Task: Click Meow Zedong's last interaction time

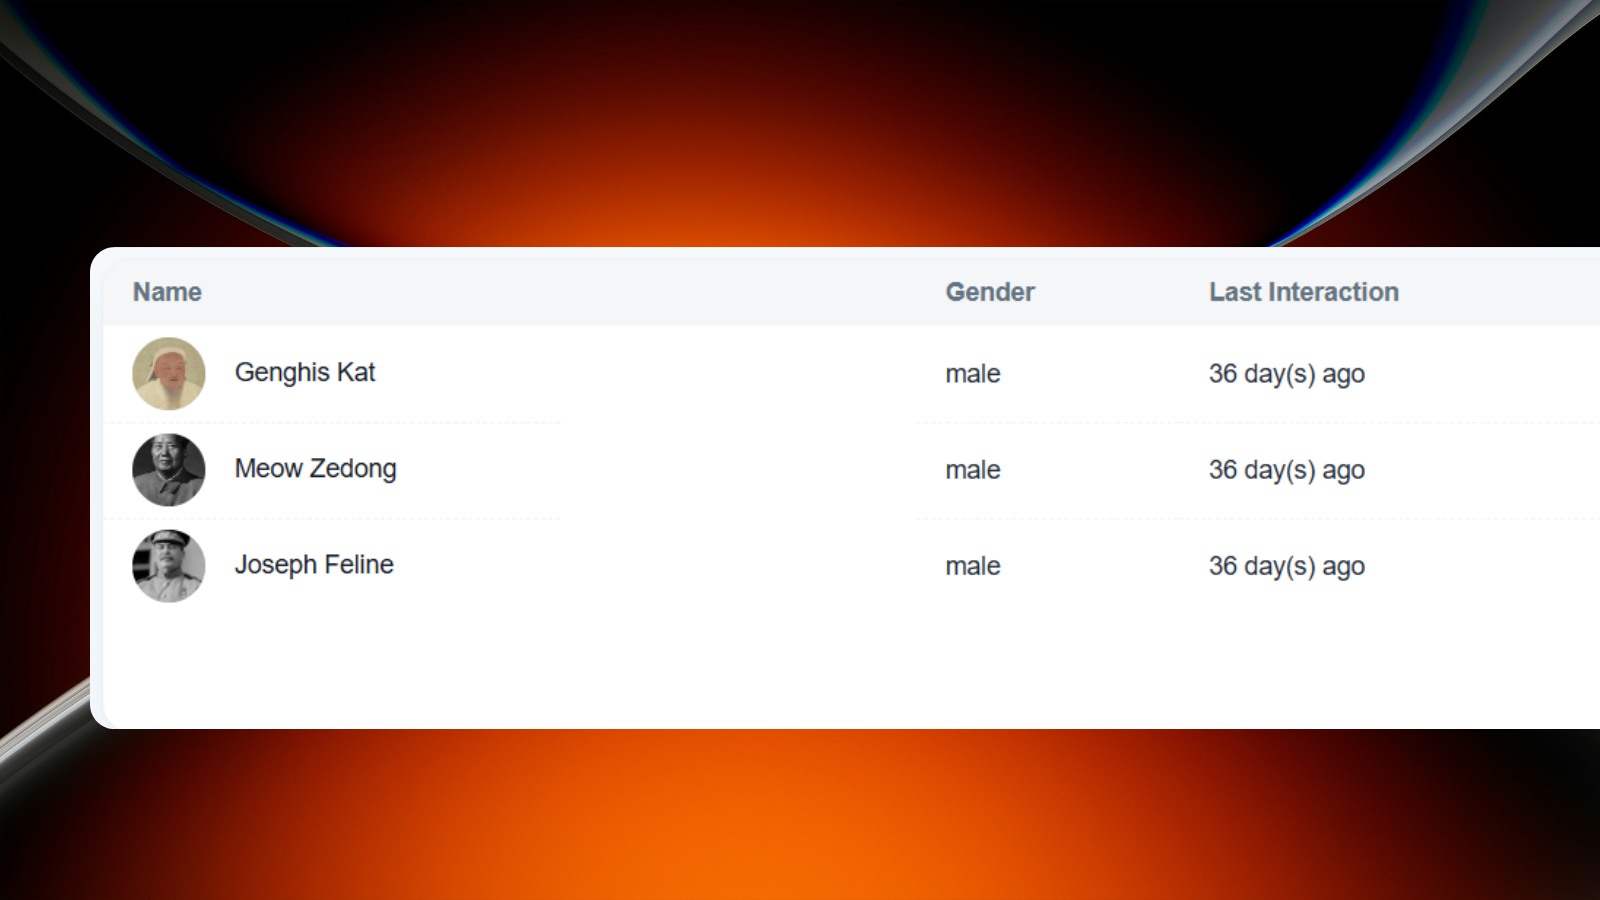Action: click(x=1286, y=470)
